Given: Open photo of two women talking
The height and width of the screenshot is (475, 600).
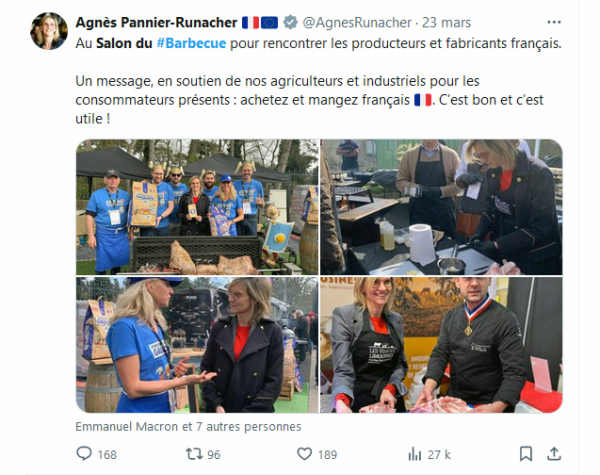Looking at the screenshot, I should (197, 345).
